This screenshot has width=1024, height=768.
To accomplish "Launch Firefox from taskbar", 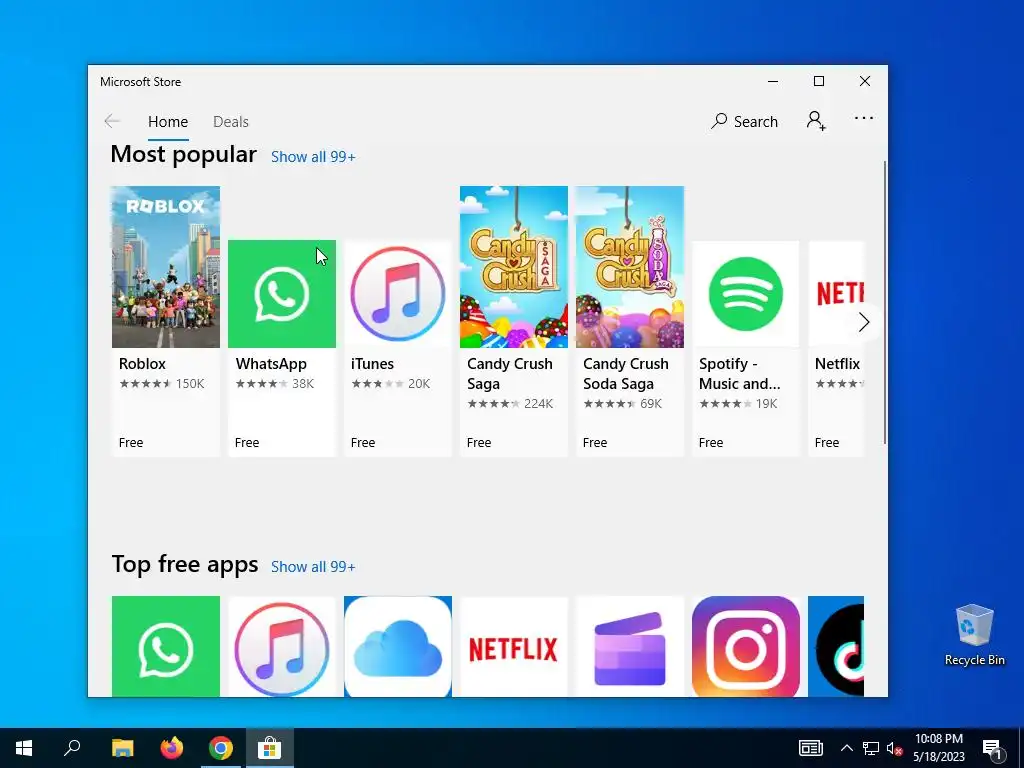I will click(172, 748).
